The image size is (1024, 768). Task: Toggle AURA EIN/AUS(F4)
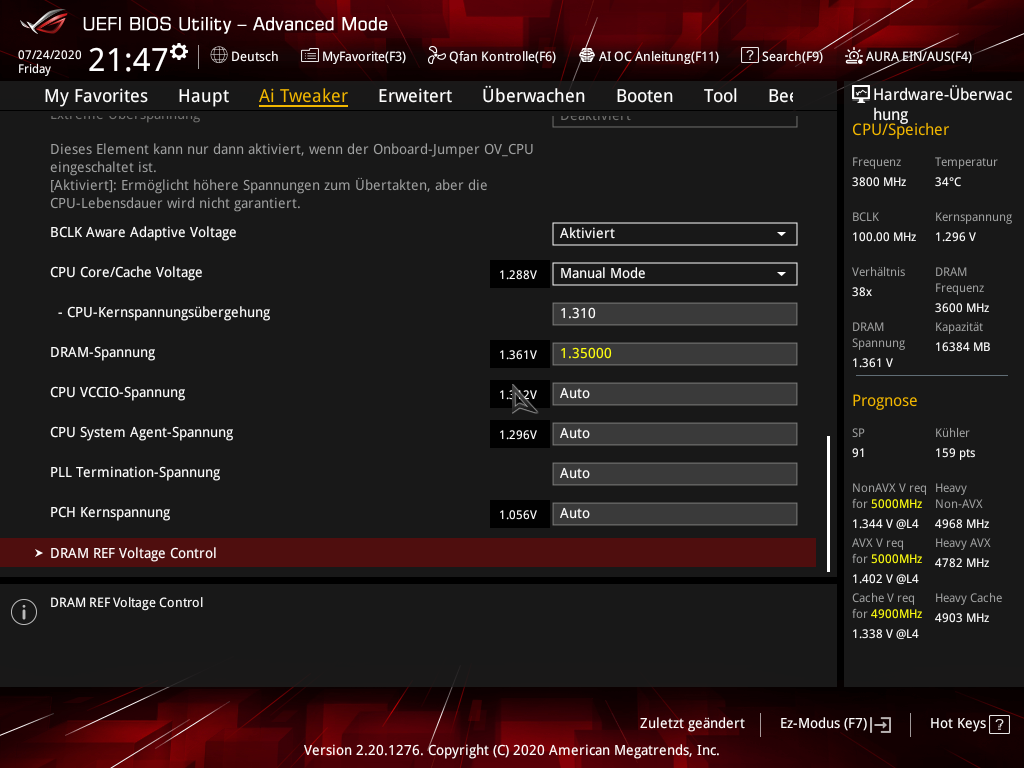click(x=908, y=56)
